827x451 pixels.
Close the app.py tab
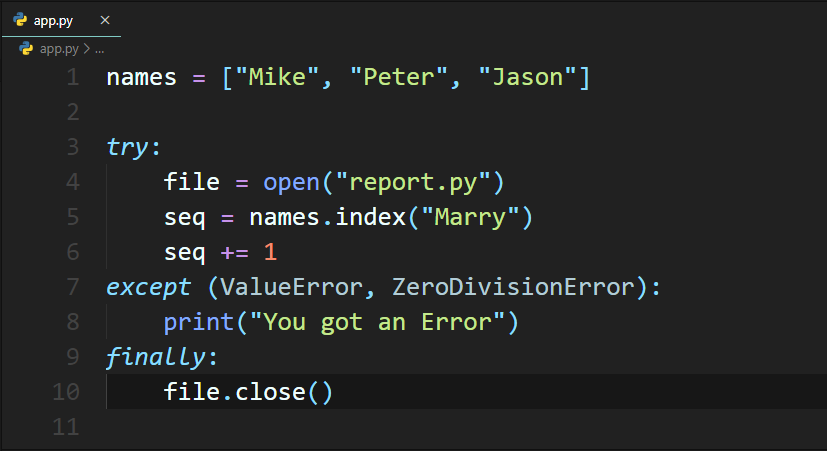(105, 20)
